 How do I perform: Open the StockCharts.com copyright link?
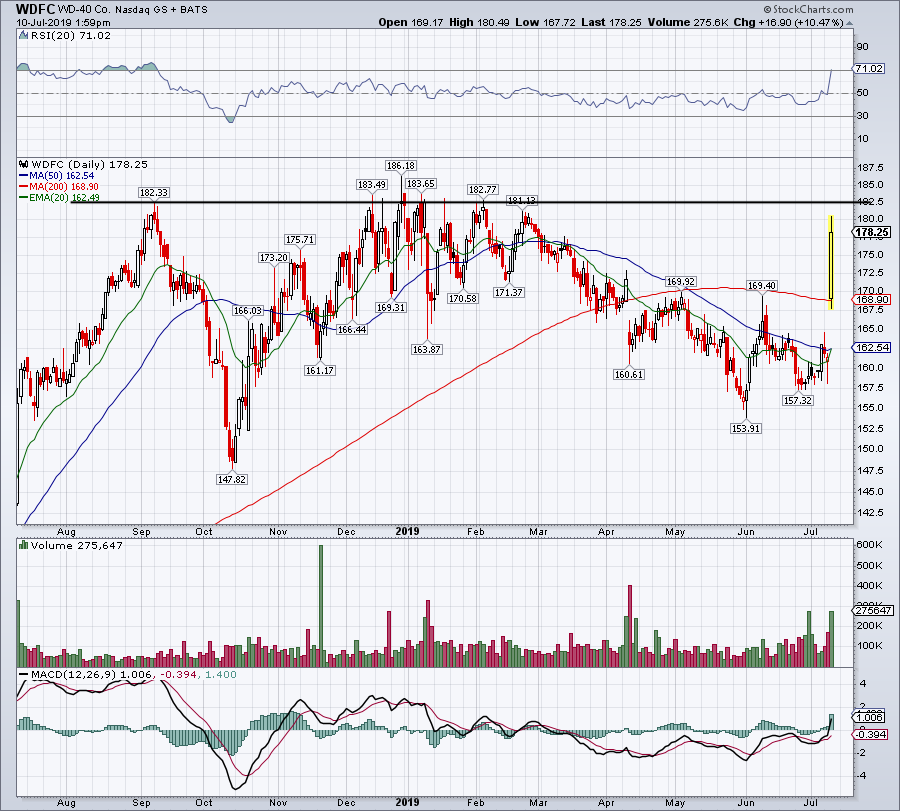pyautogui.click(x=808, y=9)
